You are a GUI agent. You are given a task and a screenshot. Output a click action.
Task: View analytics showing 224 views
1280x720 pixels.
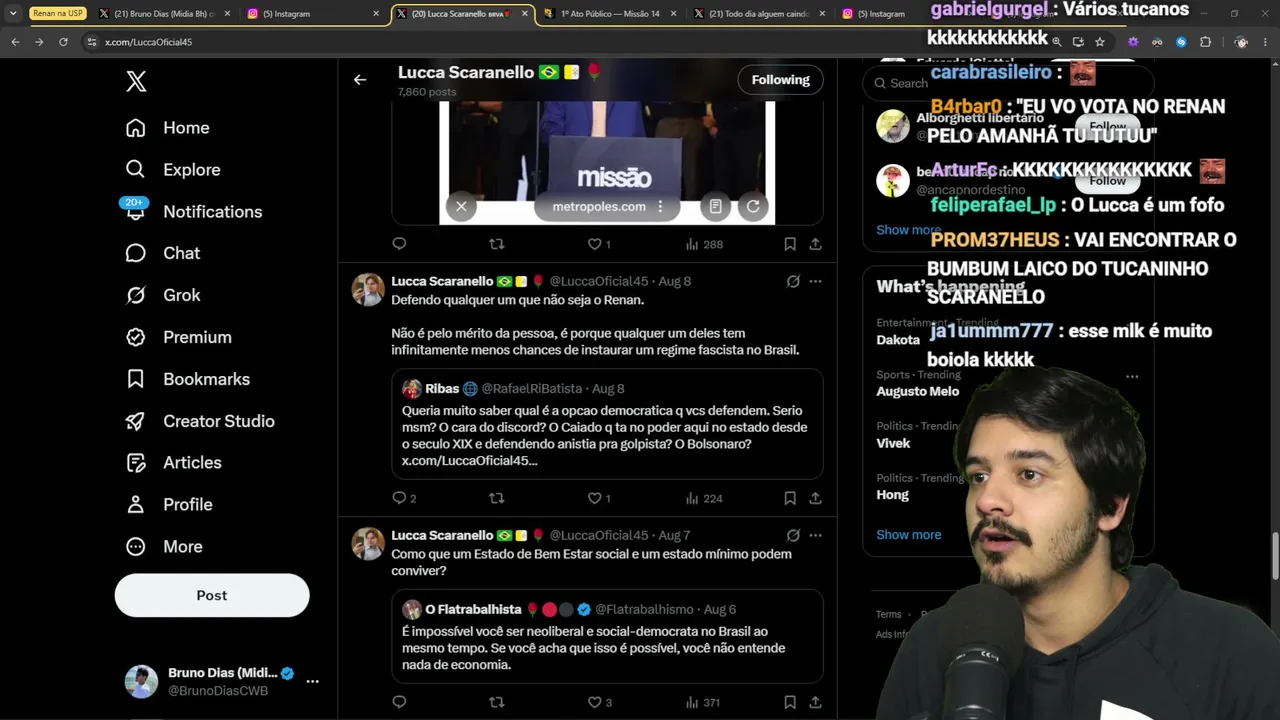704,498
